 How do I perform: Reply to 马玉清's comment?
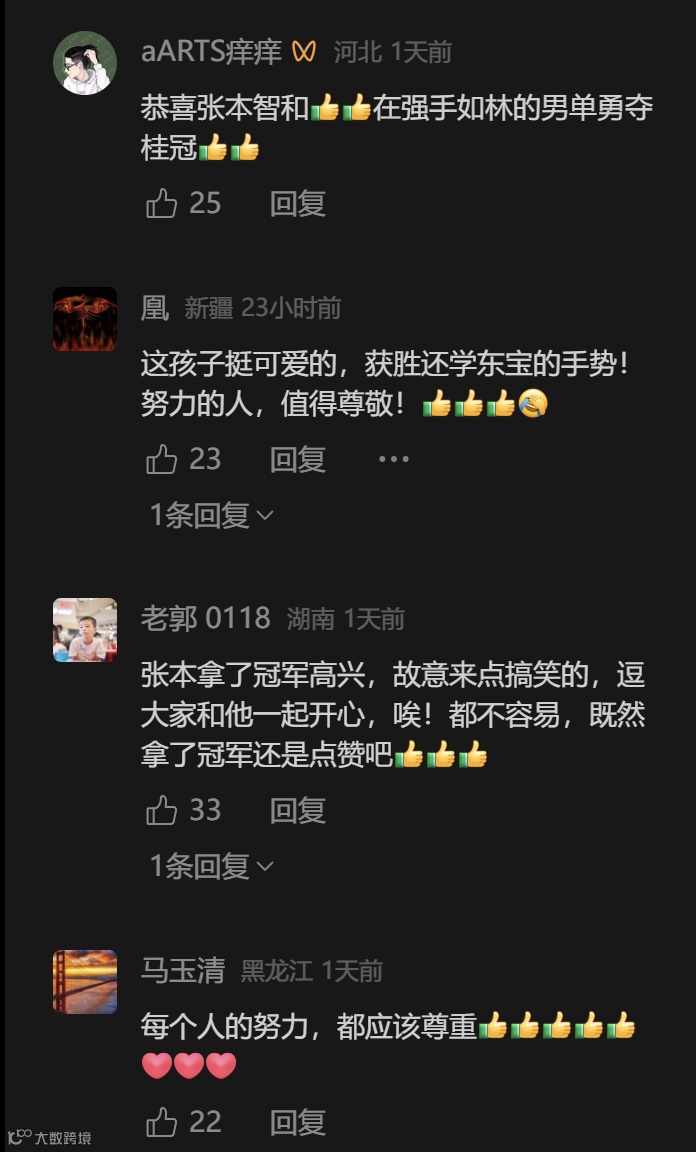298,1122
